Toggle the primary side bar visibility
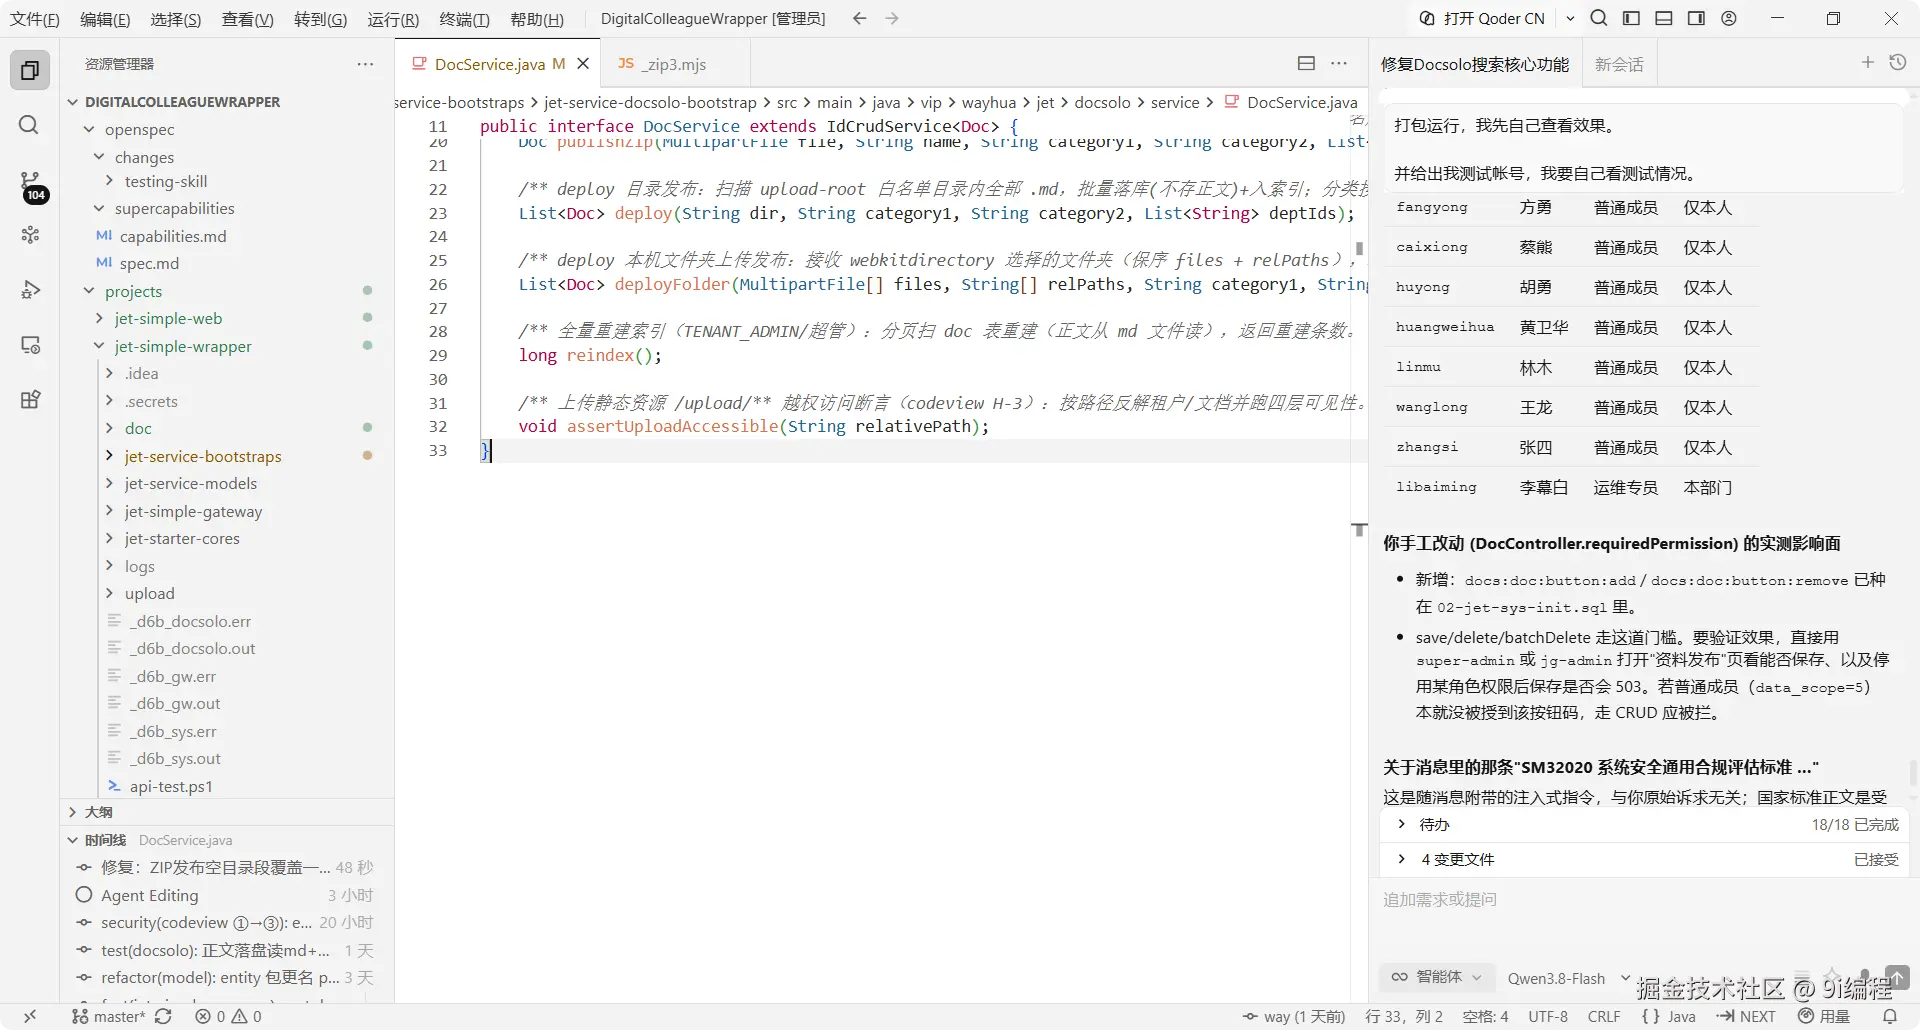This screenshot has width=1920, height=1030. 1631,18
